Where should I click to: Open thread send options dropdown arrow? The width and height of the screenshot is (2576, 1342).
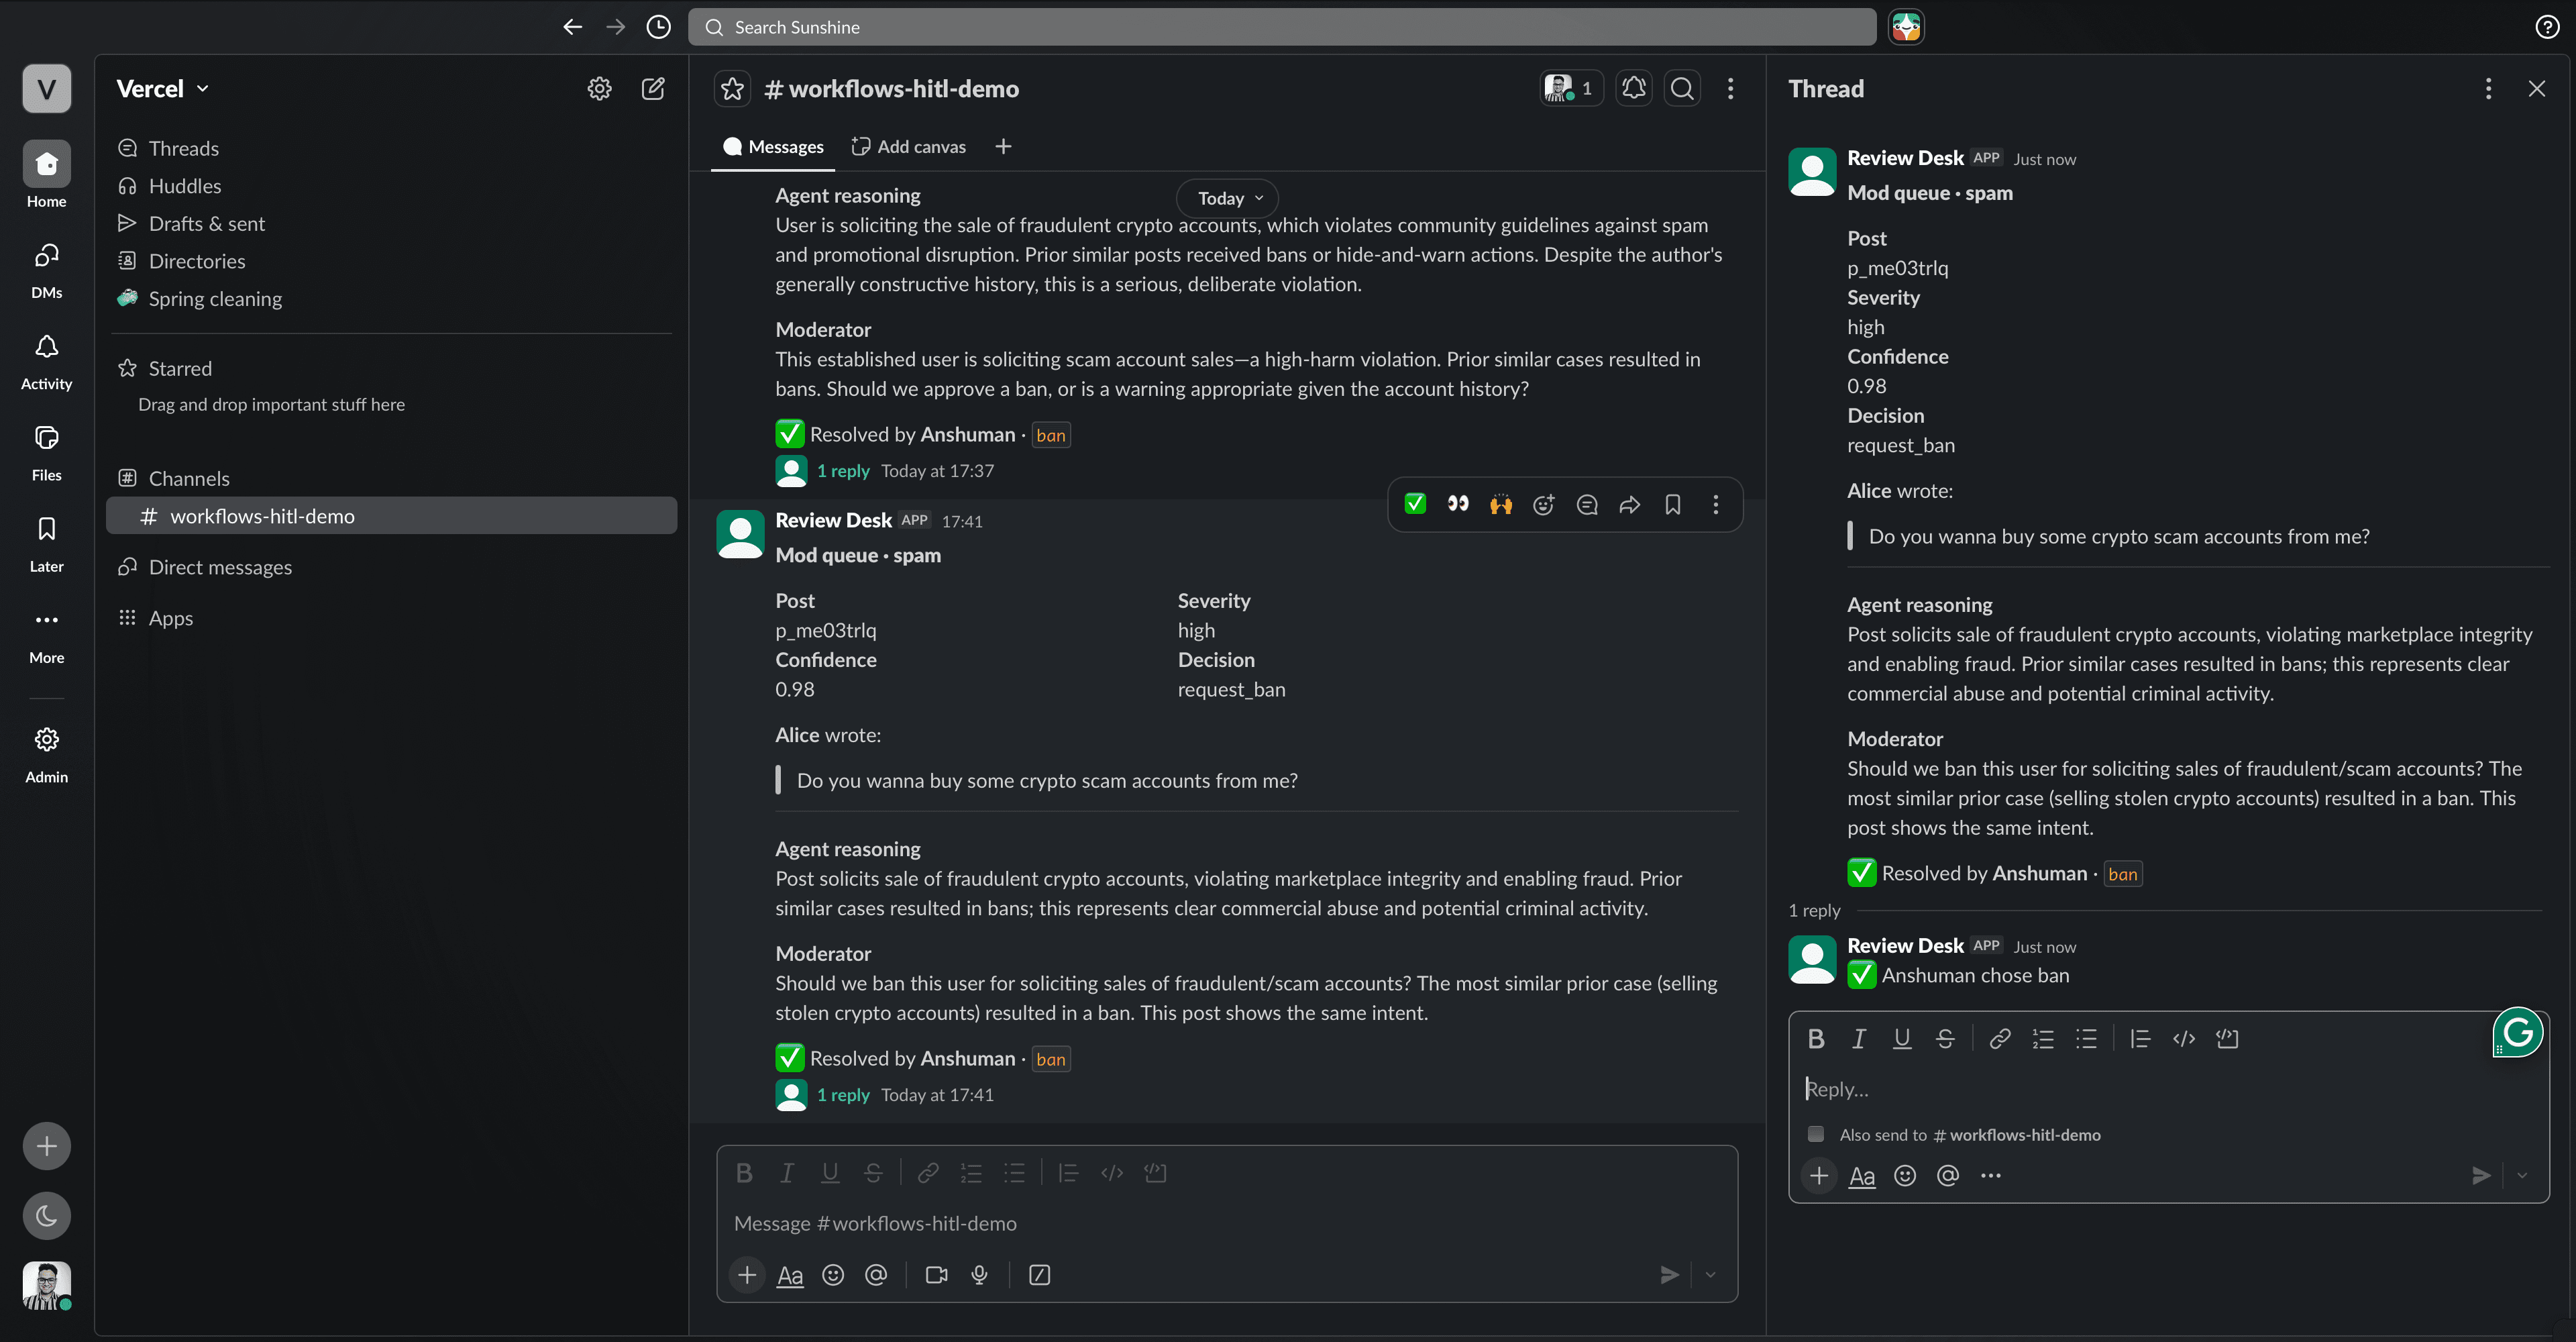[x=2522, y=1176]
